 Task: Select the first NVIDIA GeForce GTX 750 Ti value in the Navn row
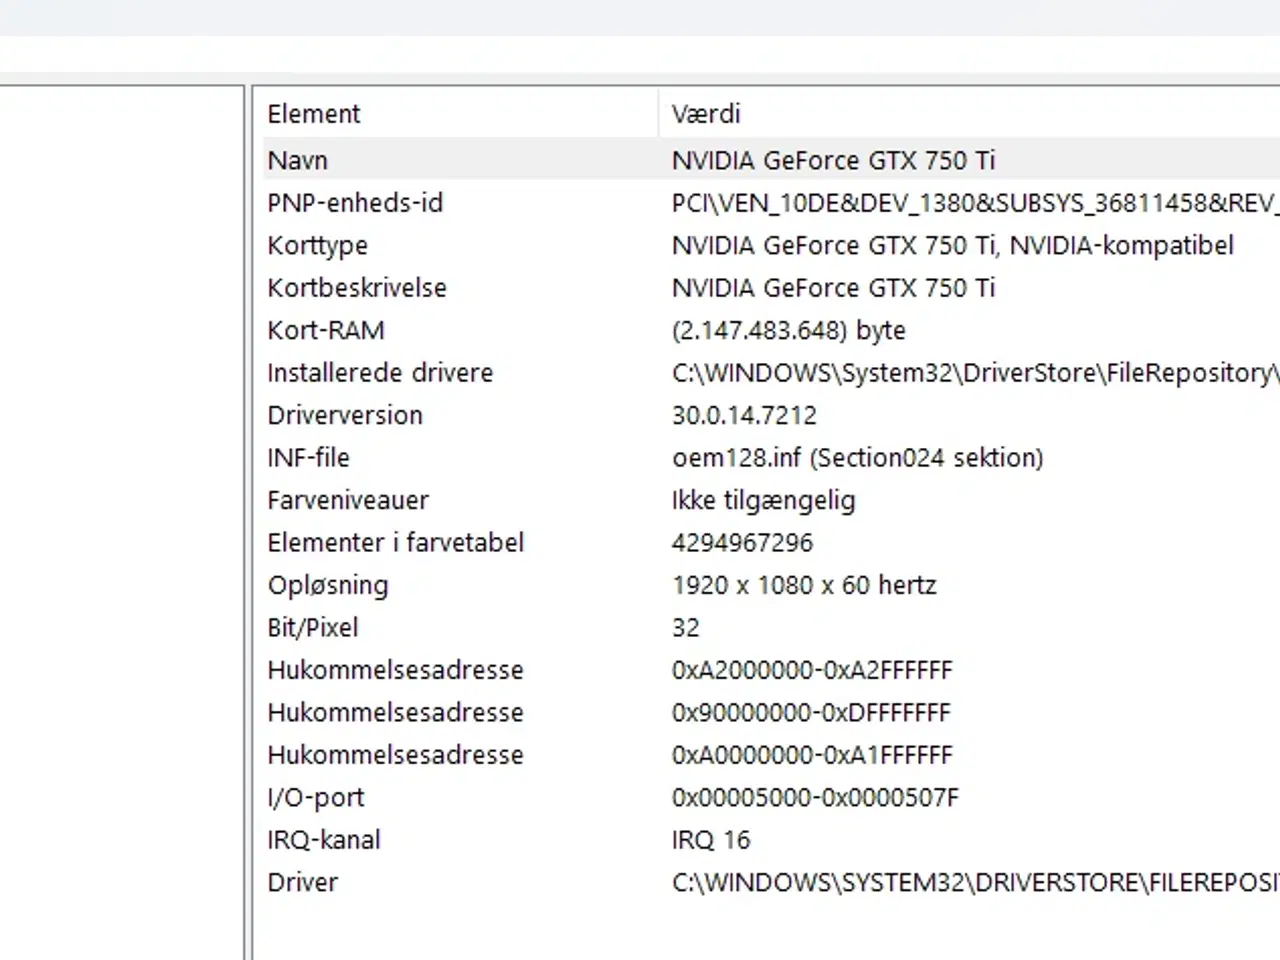coord(833,160)
